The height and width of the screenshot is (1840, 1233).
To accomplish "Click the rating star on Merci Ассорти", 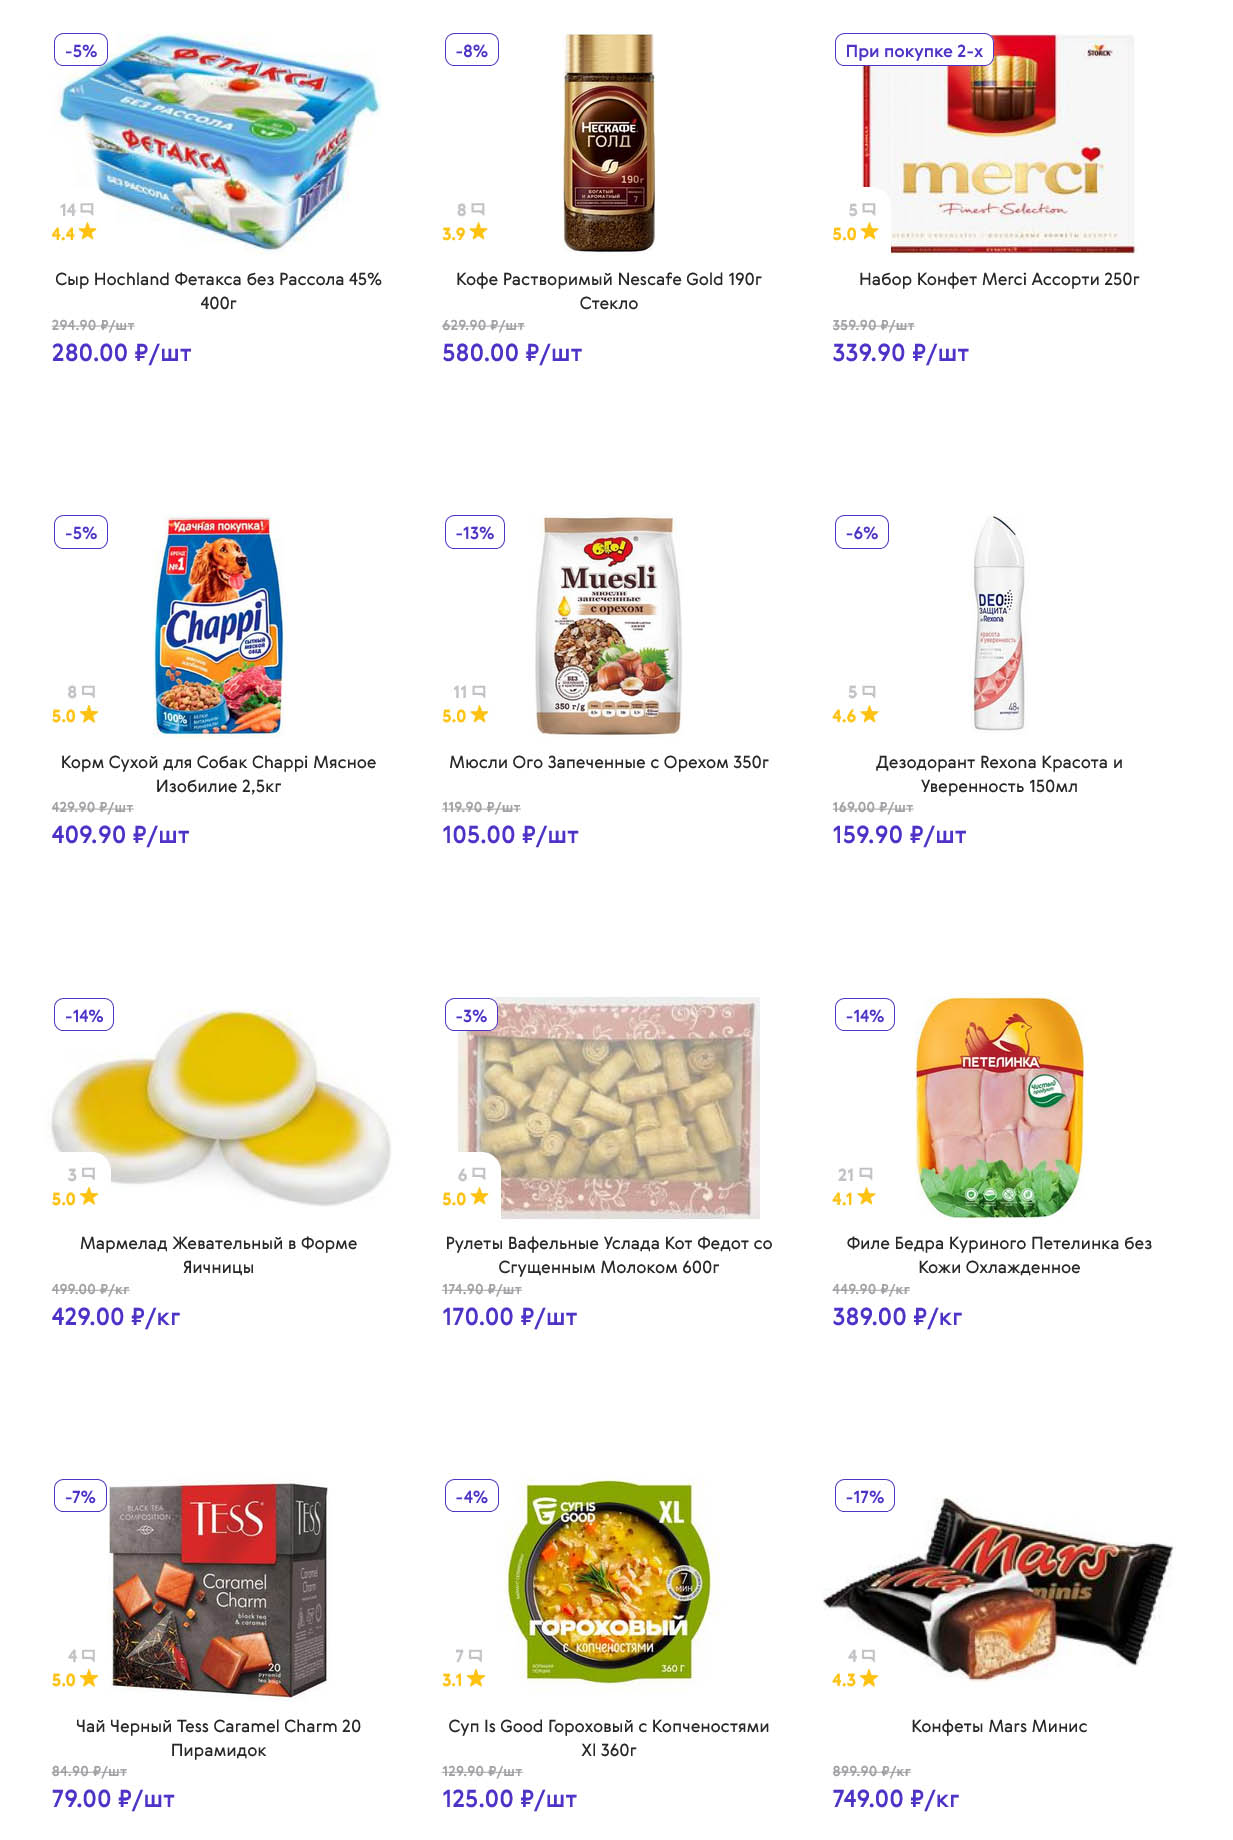I will click(x=869, y=232).
